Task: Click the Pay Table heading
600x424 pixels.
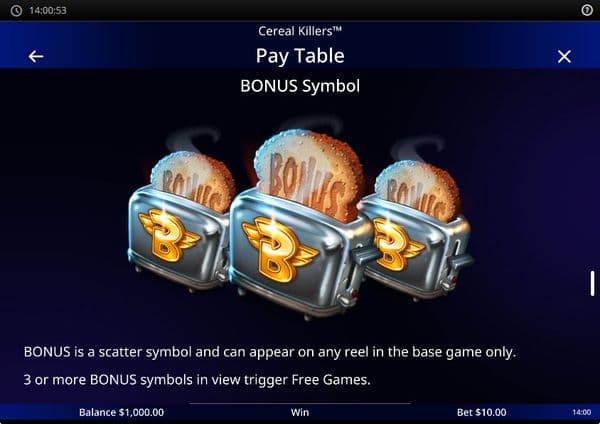Action: [x=300, y=56]
